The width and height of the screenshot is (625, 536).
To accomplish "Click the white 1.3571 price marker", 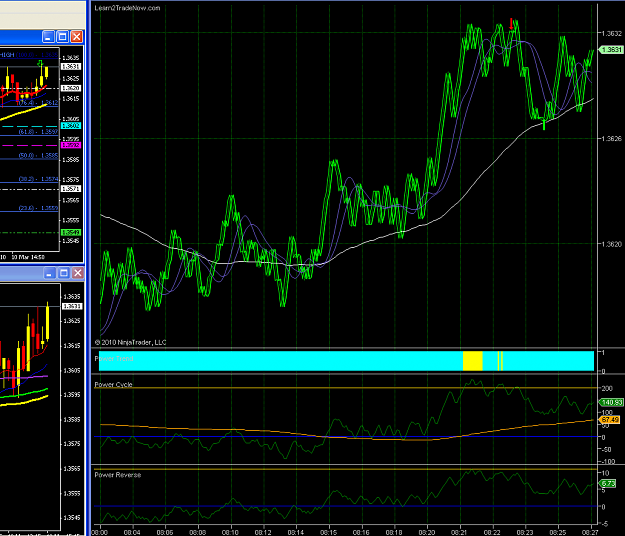I will click(71, 188).
